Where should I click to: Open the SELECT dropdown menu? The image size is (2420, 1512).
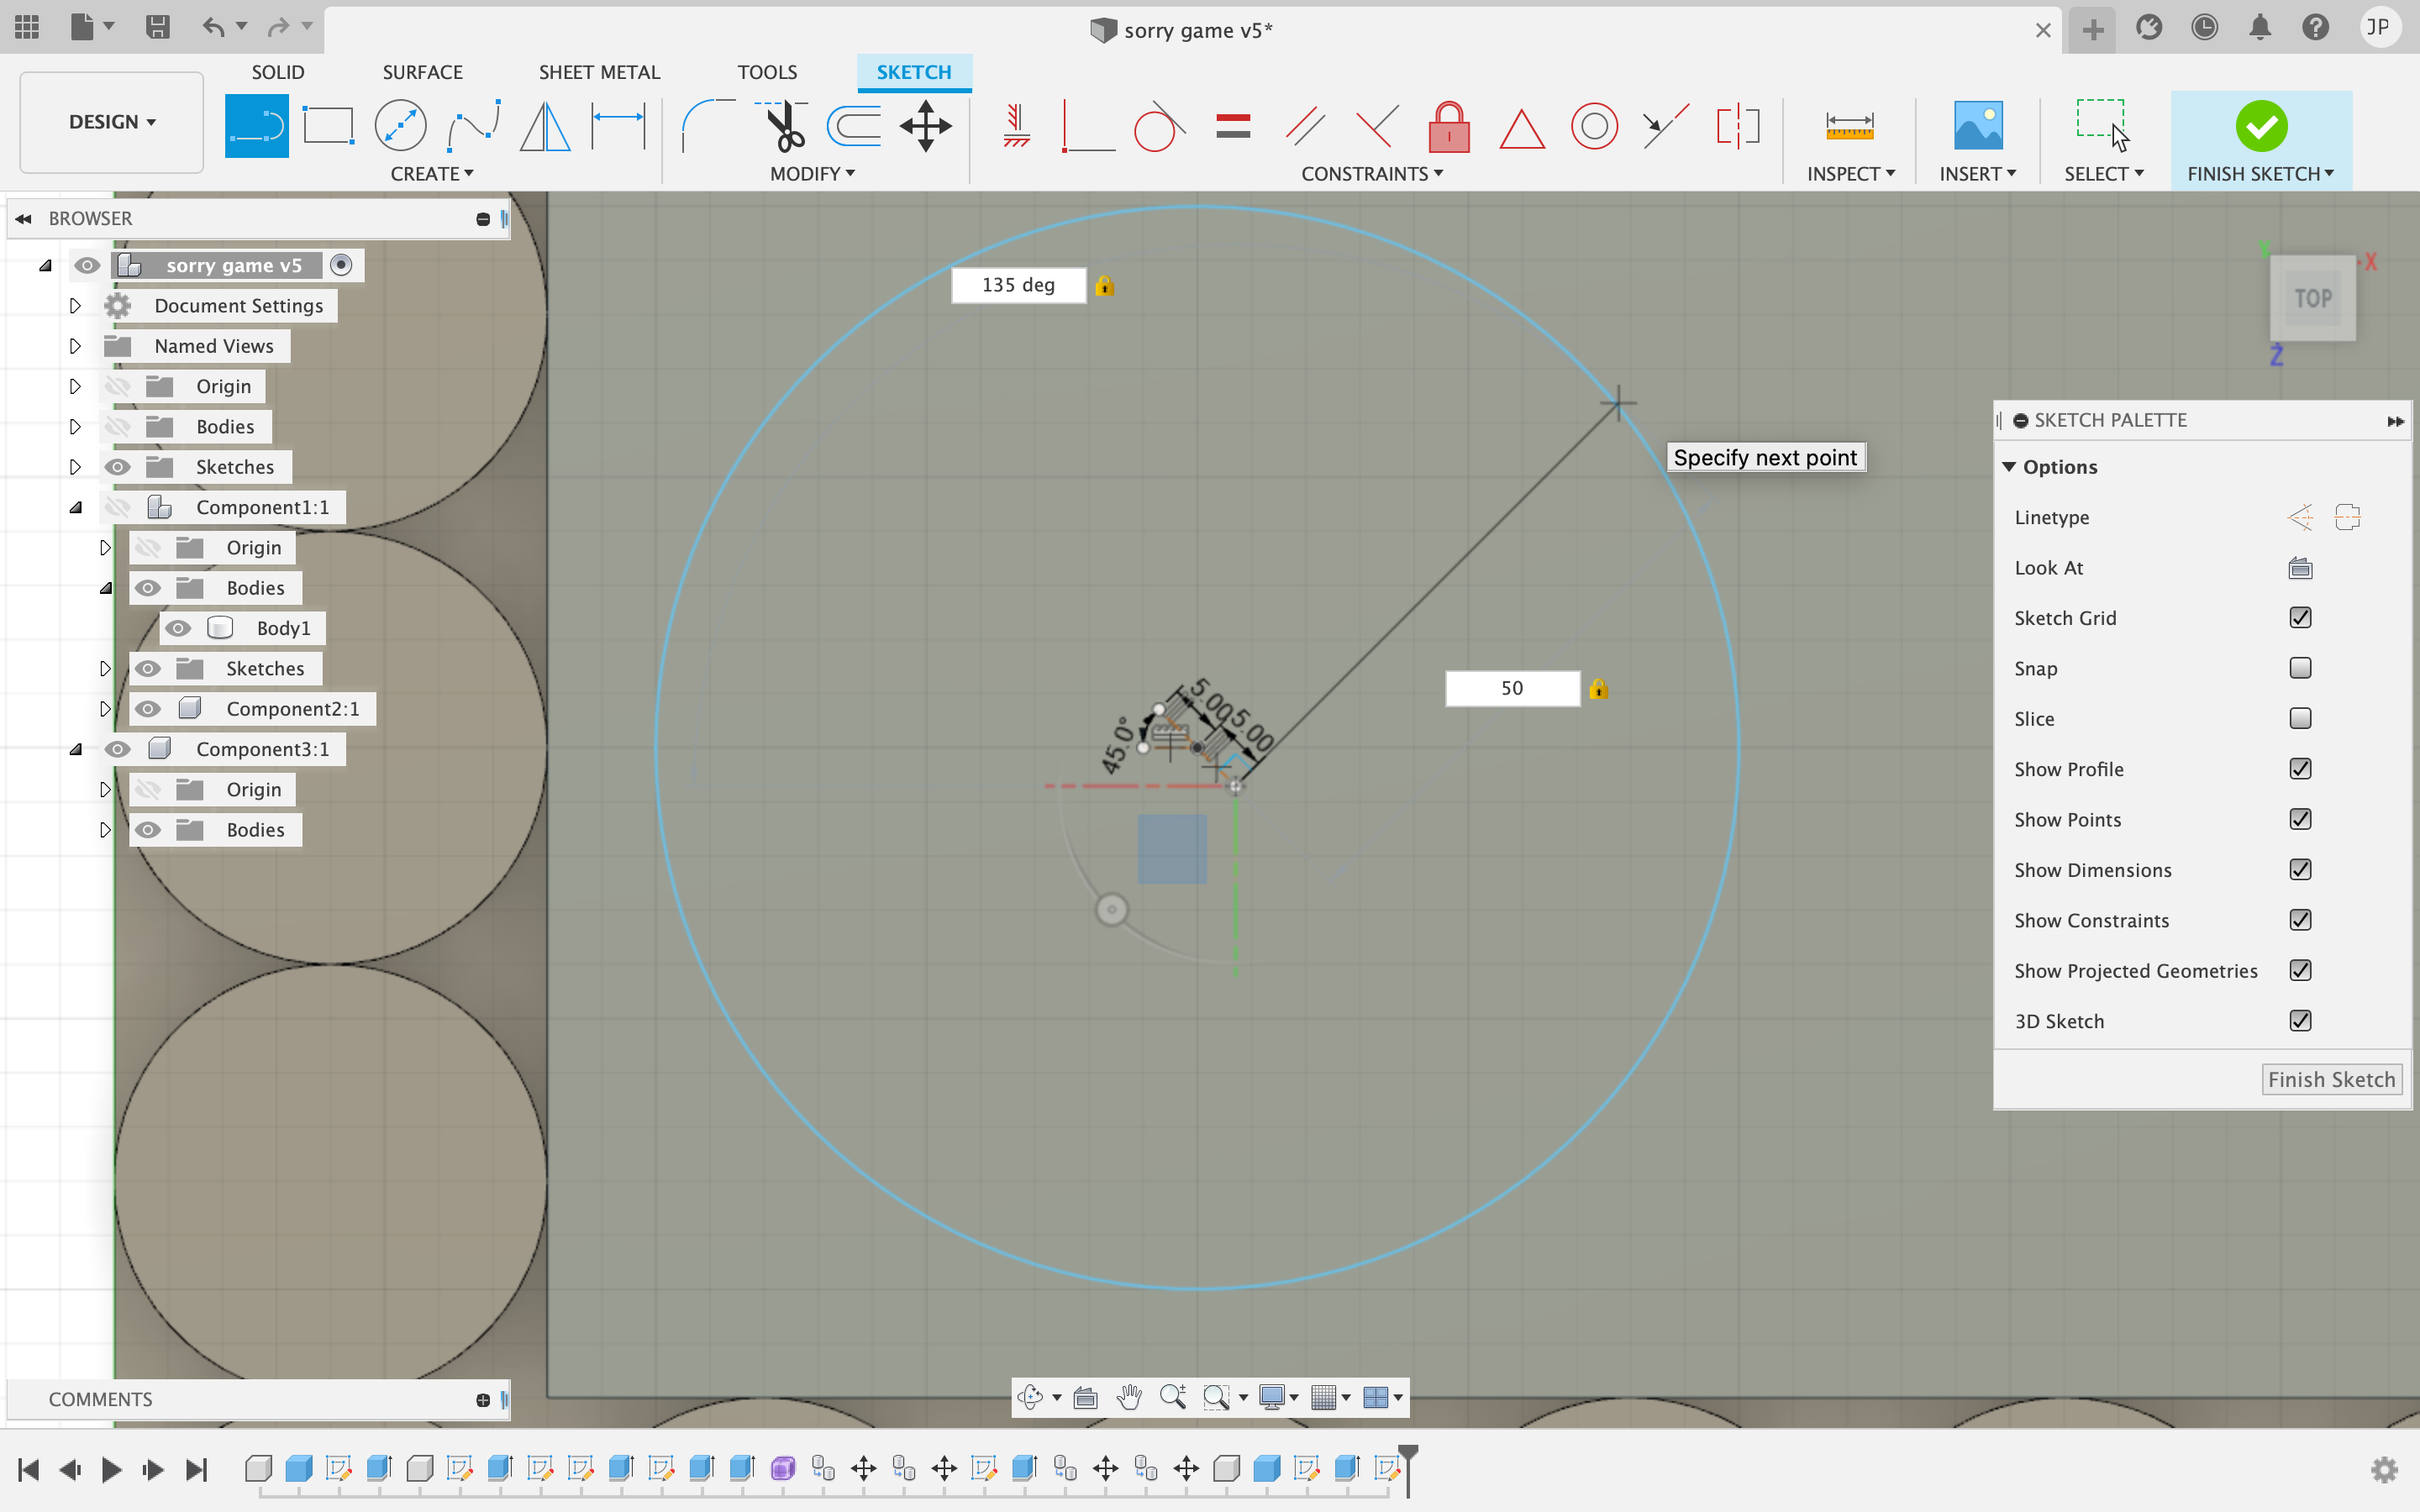(x=2104, y=174)
